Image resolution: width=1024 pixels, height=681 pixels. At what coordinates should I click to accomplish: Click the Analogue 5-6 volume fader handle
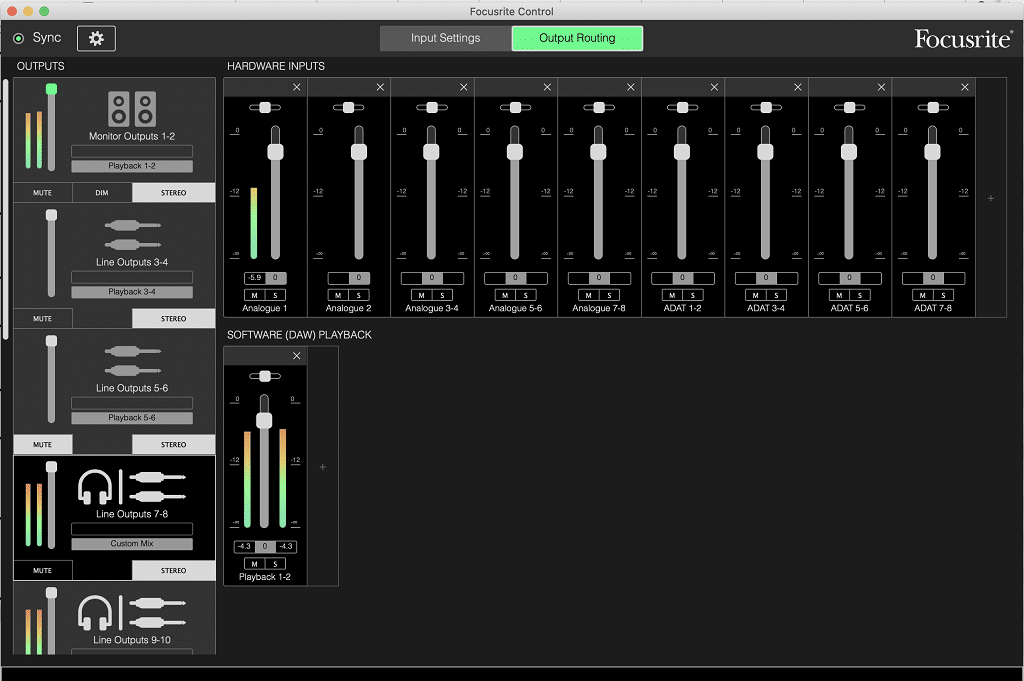(515, 152)
